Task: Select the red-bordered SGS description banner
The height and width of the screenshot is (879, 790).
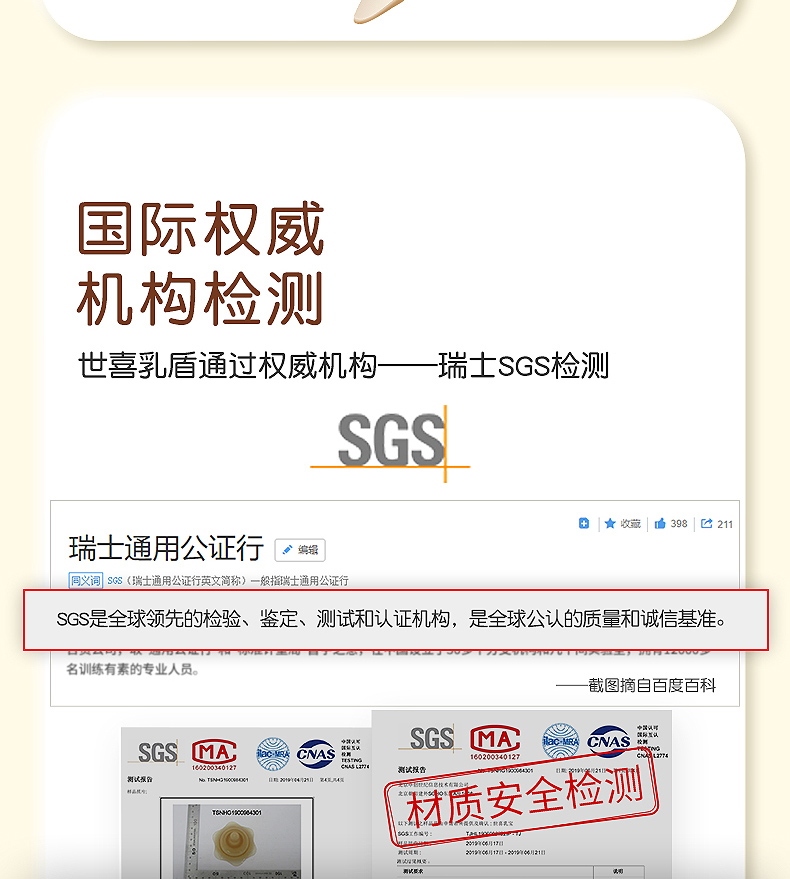Action: click(x=396, y=619)
